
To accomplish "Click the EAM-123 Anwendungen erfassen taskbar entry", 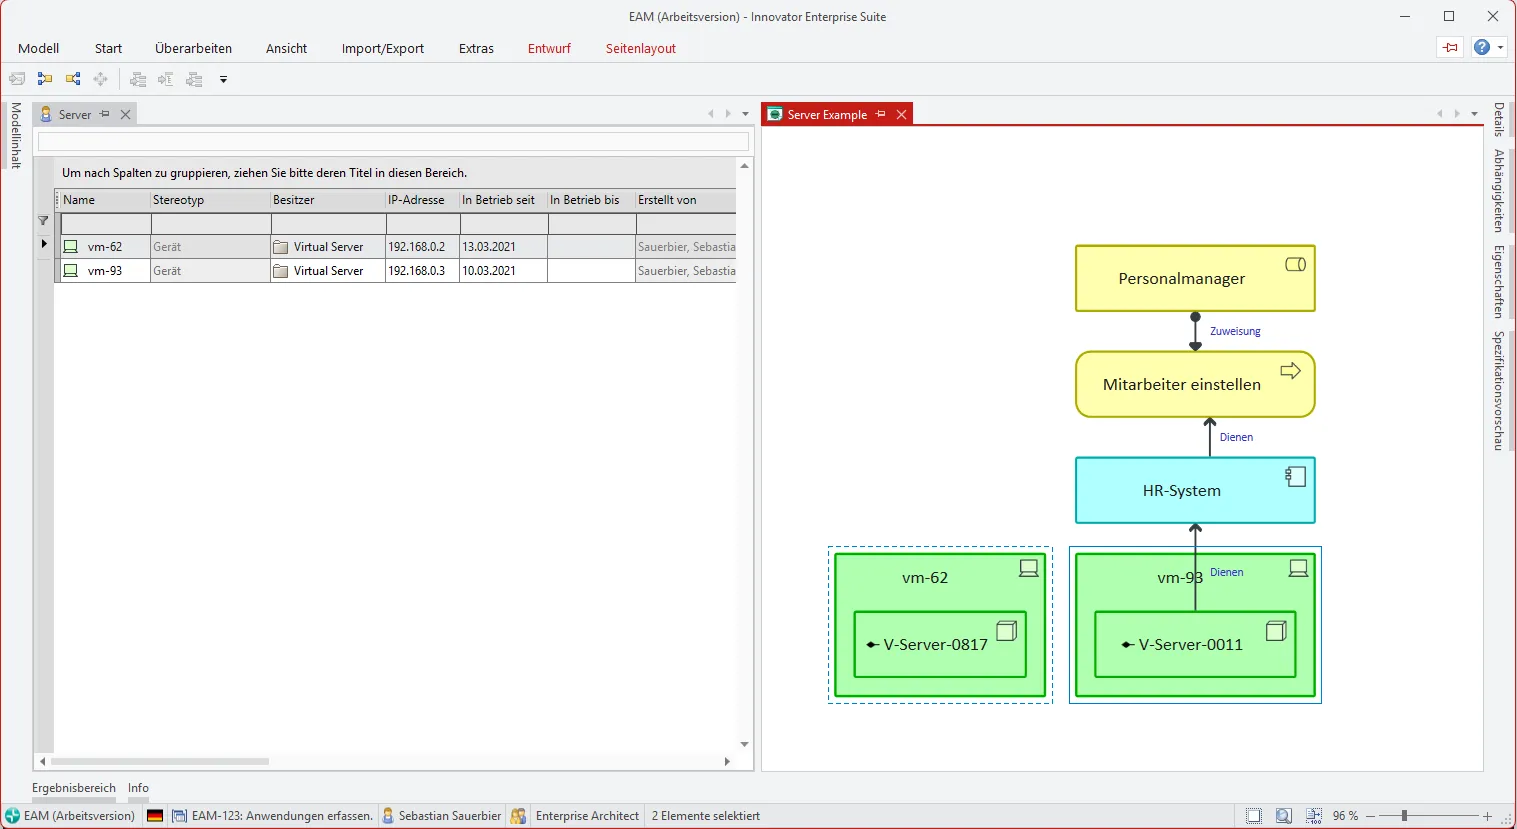I will coord(272,815).
